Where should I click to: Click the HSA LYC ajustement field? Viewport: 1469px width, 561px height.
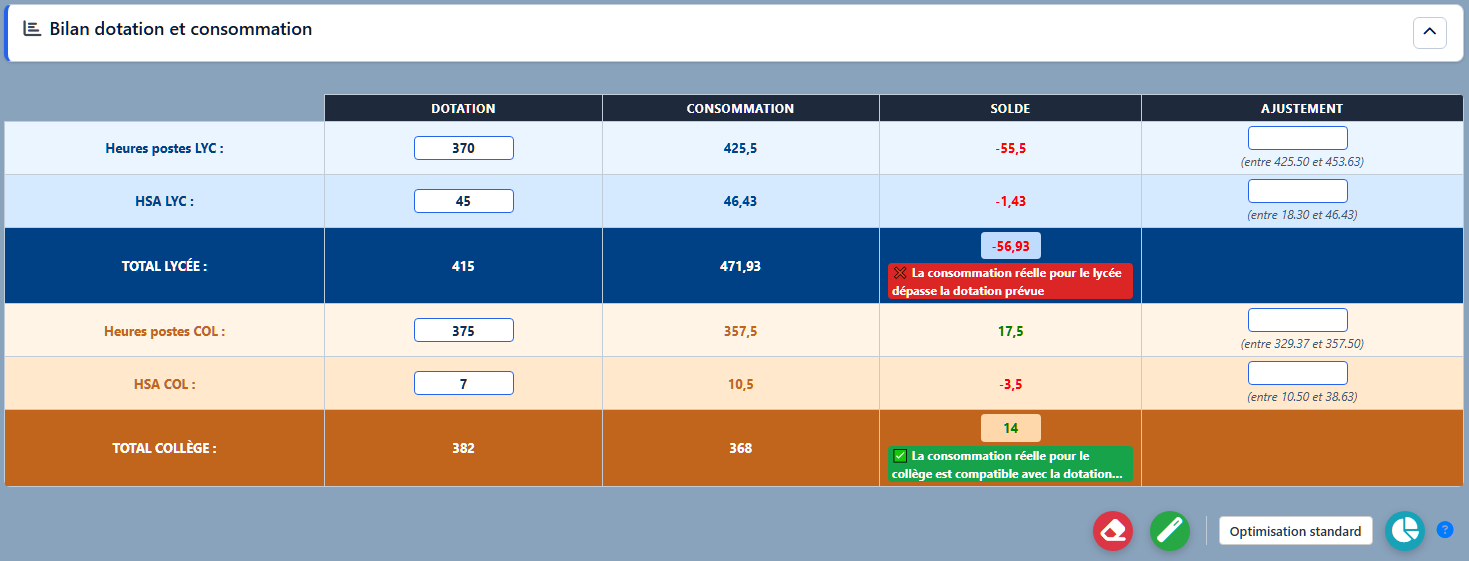click(1298, 191)
